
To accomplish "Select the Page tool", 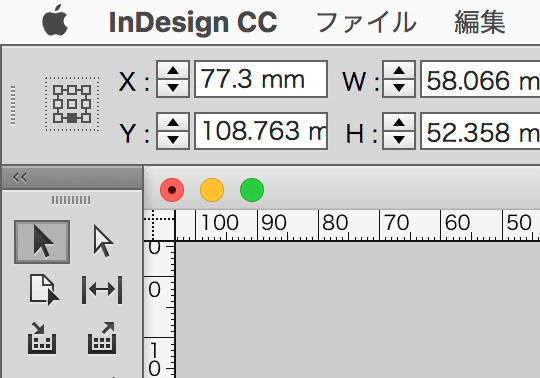I will click(43, 290).
